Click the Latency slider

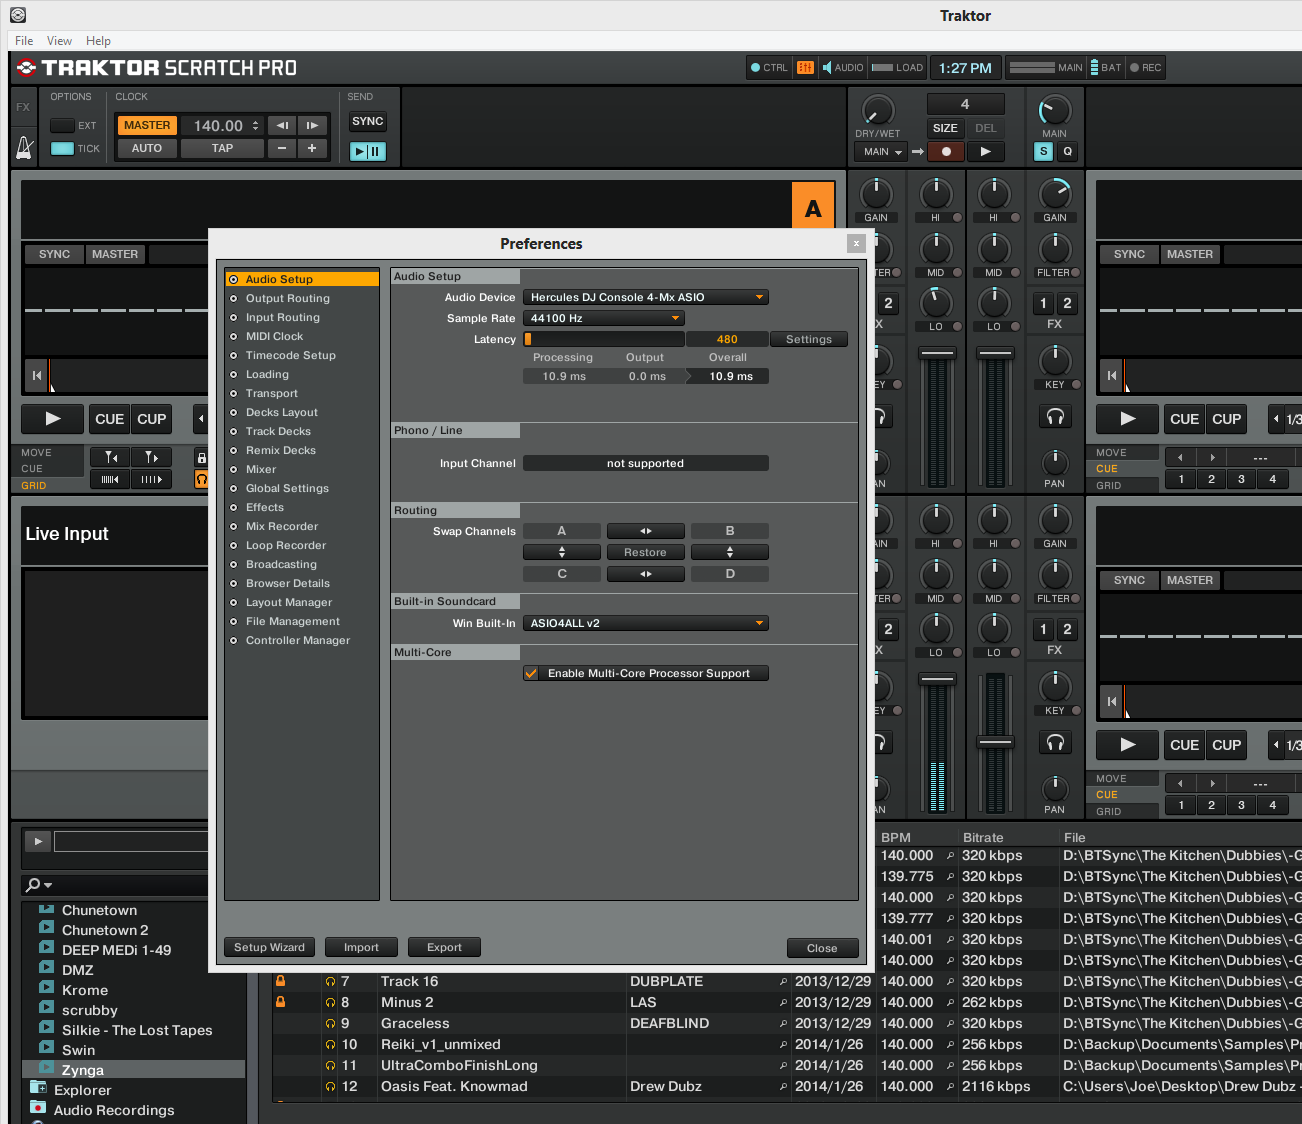click(x=604, y=339)
